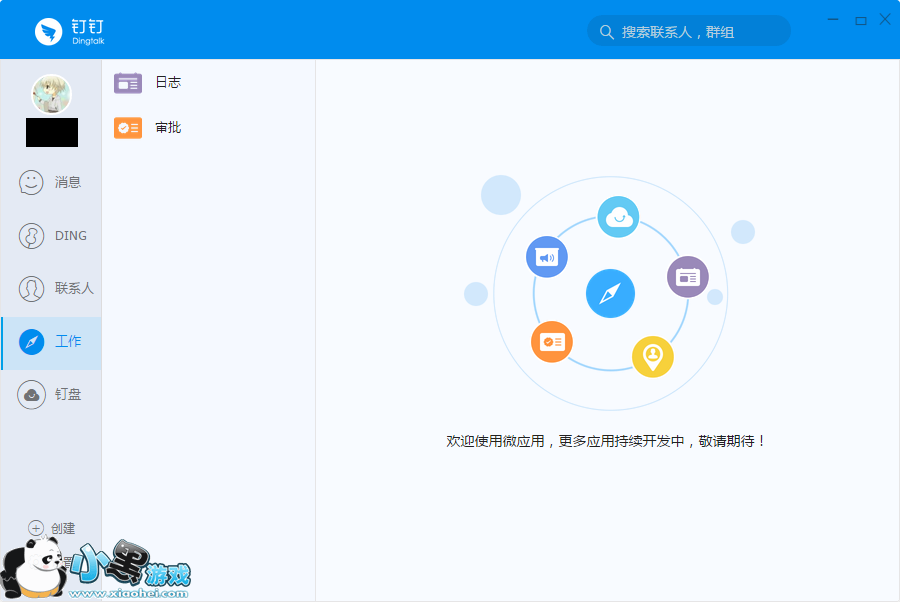Select the 工作 work tab
The width and height of the screenshot is (900, 602).
tap(51, 342)
